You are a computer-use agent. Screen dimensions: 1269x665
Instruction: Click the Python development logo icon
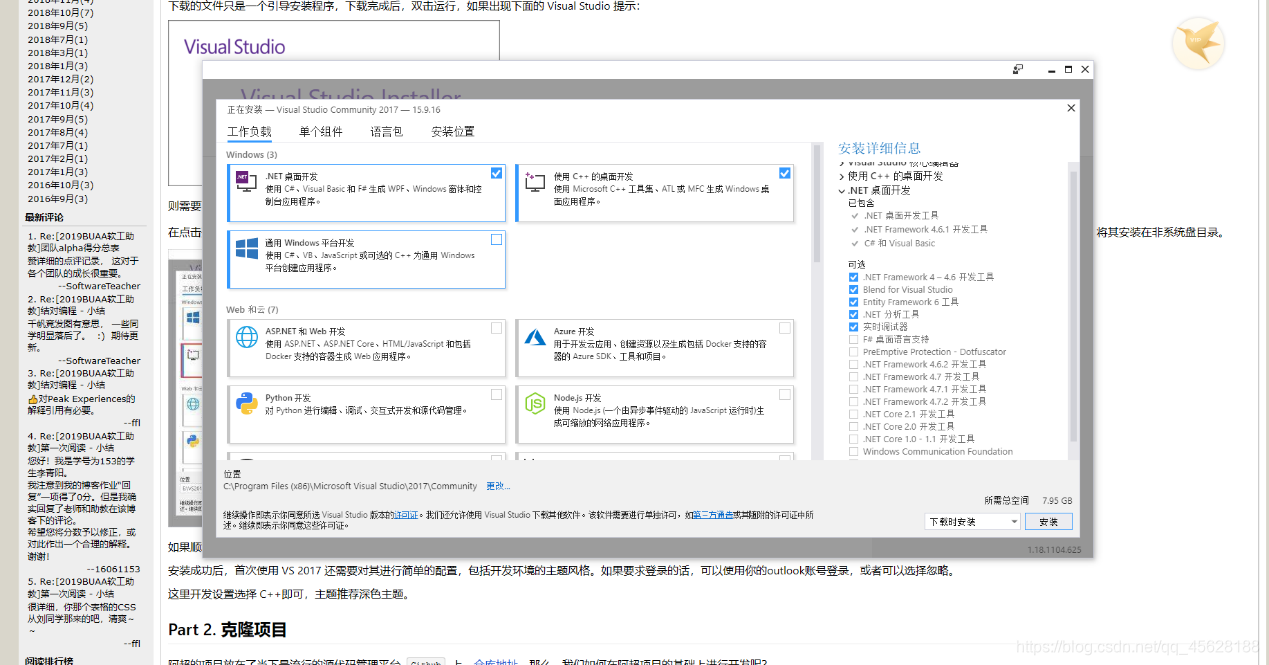(x=246, y=404)
